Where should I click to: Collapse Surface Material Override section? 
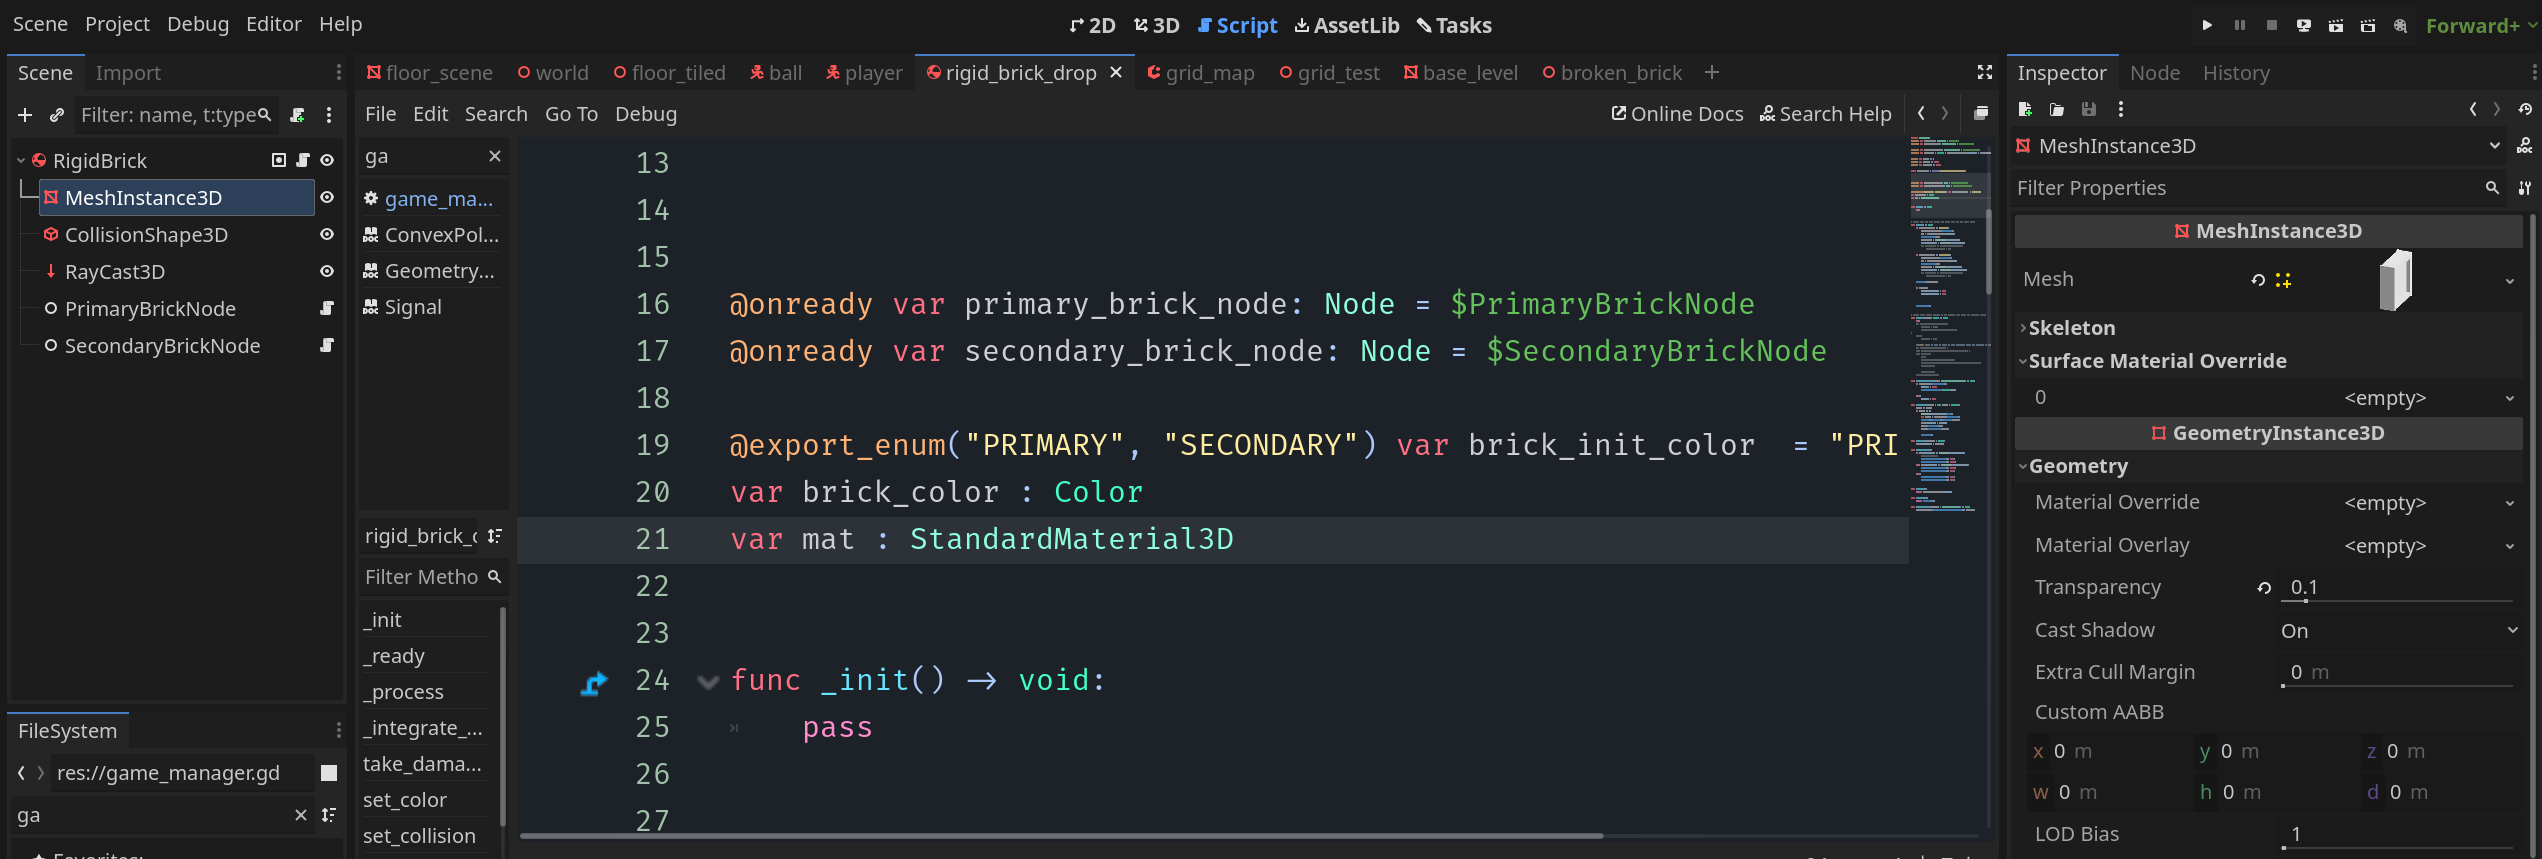(2268, 361)
